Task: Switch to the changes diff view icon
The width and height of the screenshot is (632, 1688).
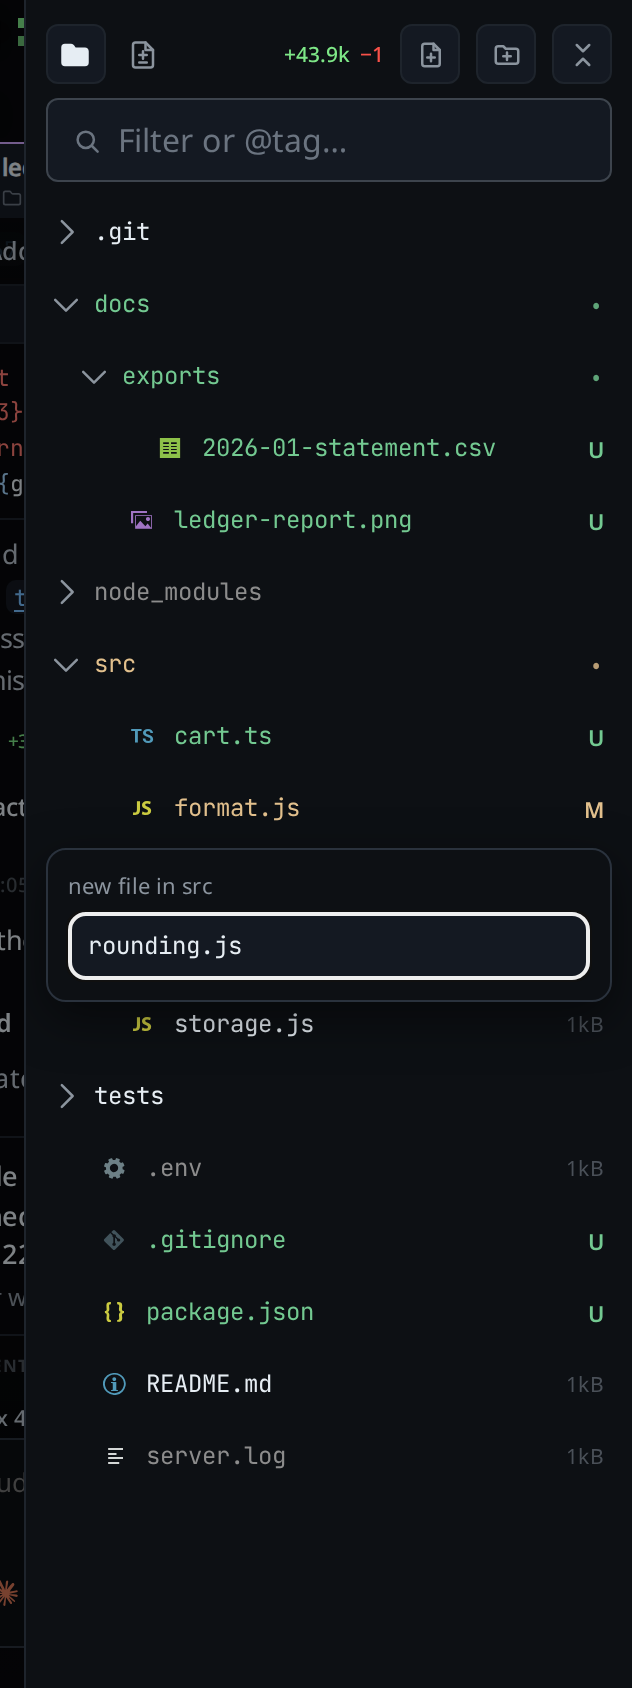Action: (x=143, y=54)
